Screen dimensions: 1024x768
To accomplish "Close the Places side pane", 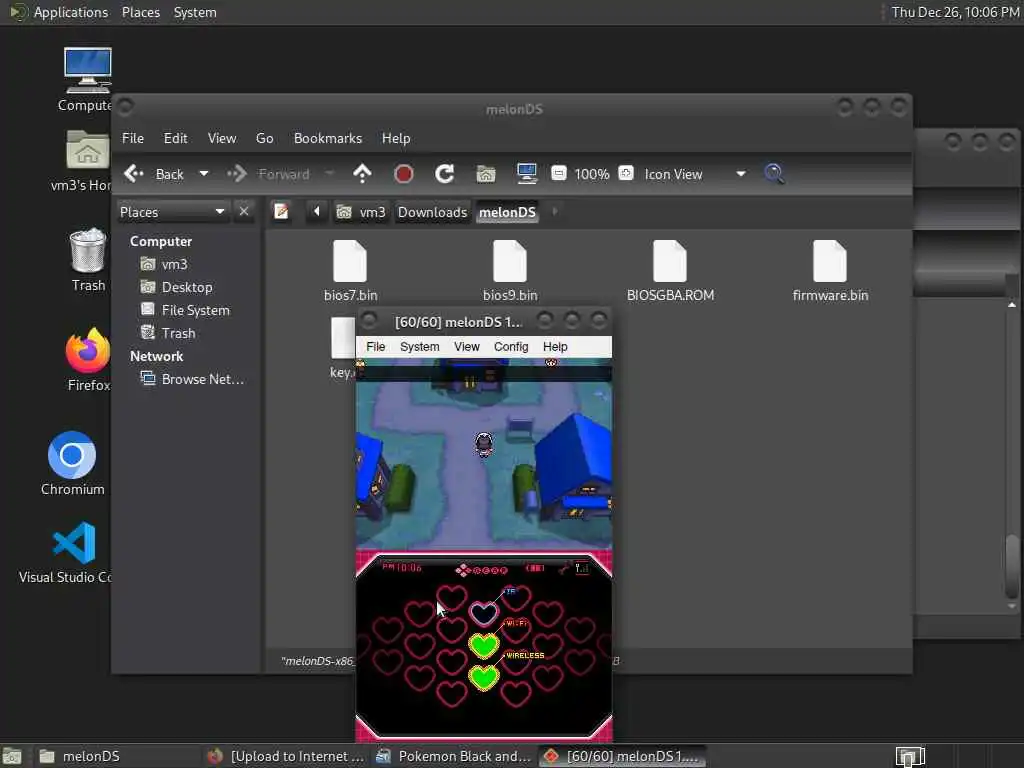I will pyautogui.click(x=244, y=212).
